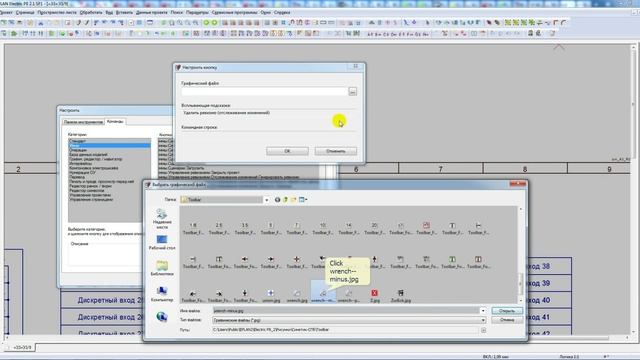Expand the Toolbar folder dropdown
Screen dimensions: 640x360
pyautogui.click(x=266, y=200)
